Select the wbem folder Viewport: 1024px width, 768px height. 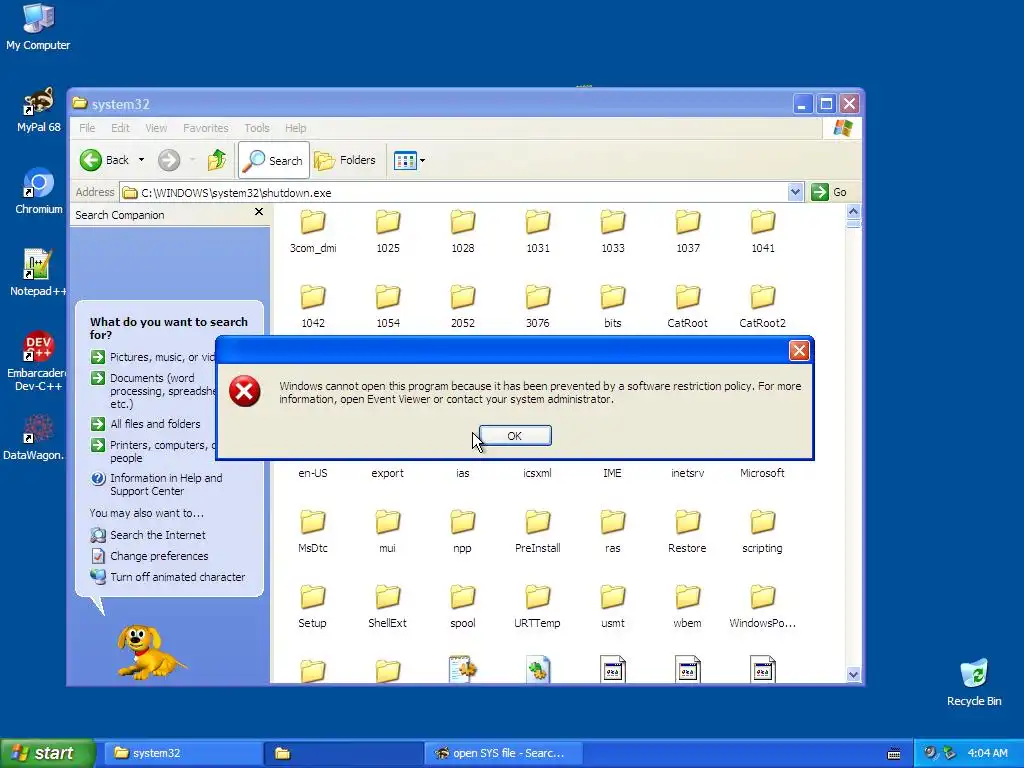click(x=688, y=607)
